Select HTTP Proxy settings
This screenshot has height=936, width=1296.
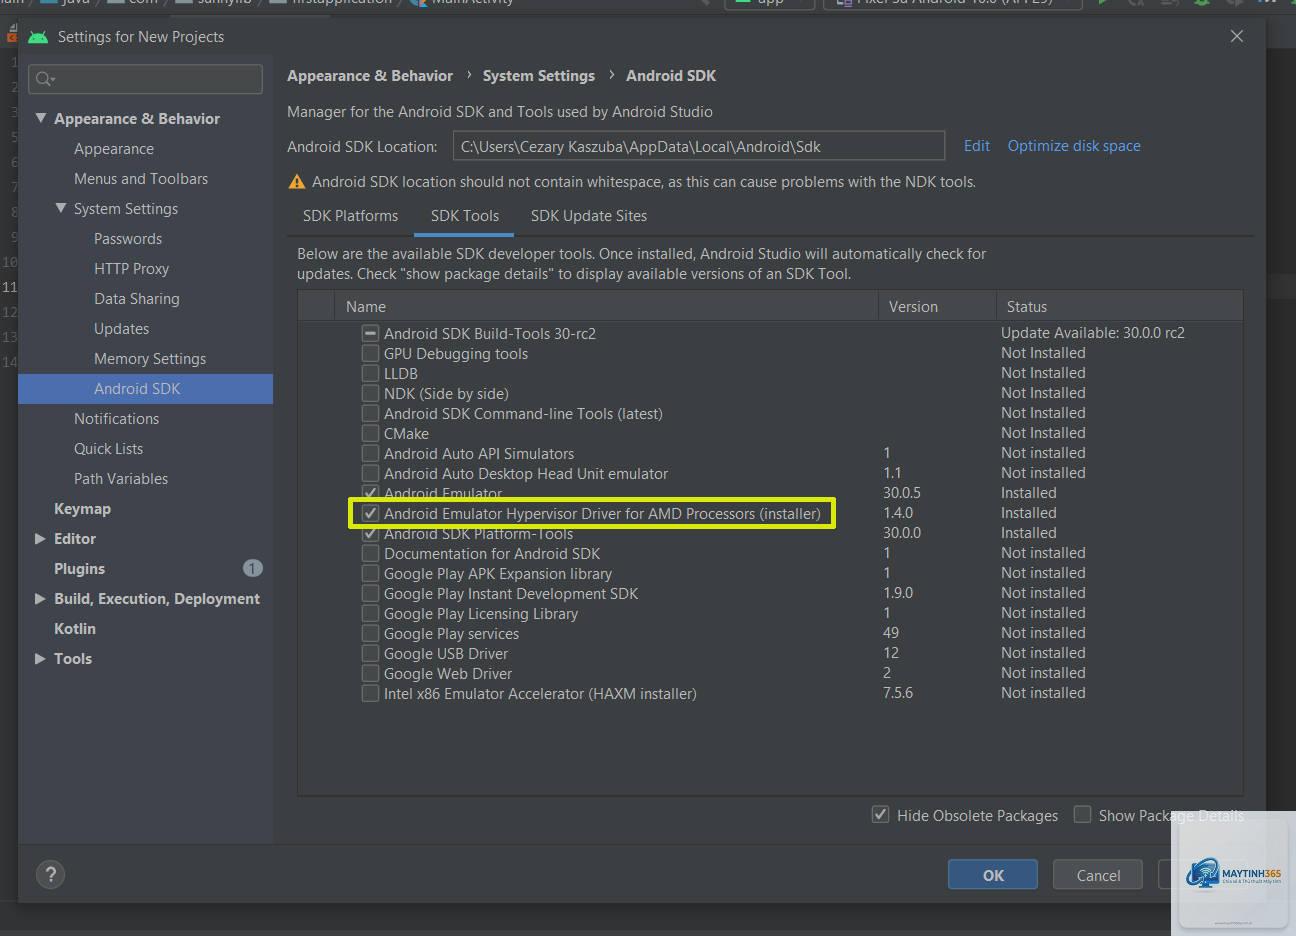(x=131, y=268)
